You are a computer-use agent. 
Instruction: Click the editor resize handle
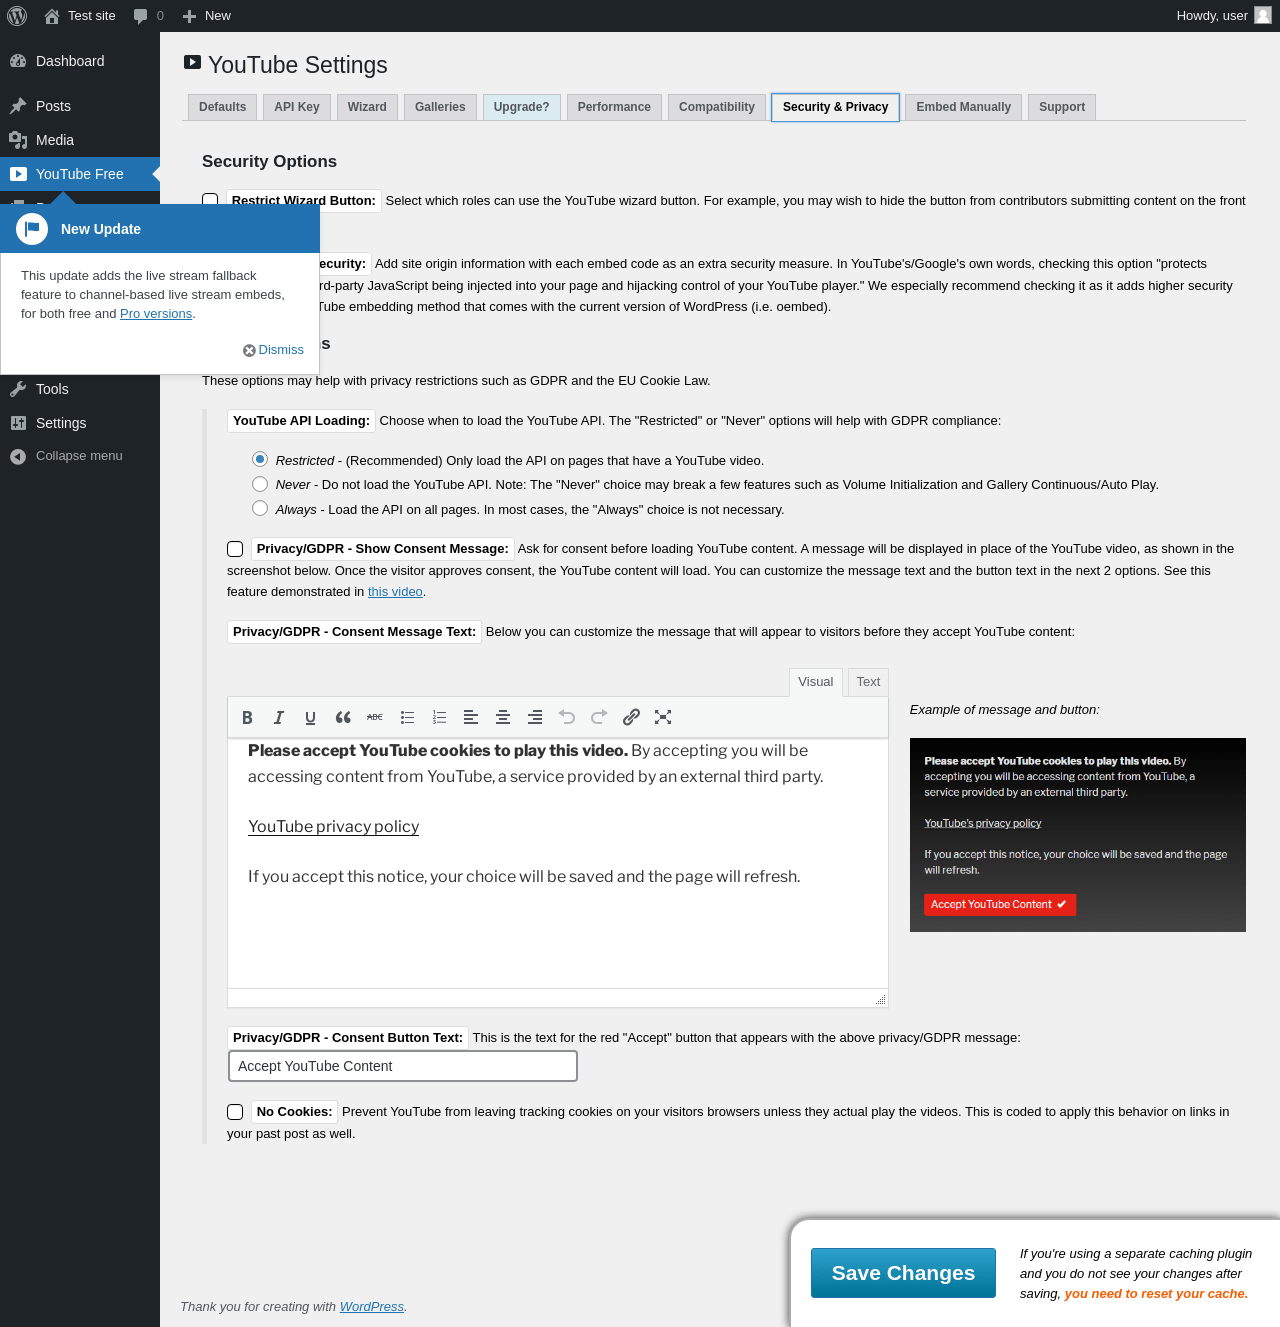pos(880,999)
